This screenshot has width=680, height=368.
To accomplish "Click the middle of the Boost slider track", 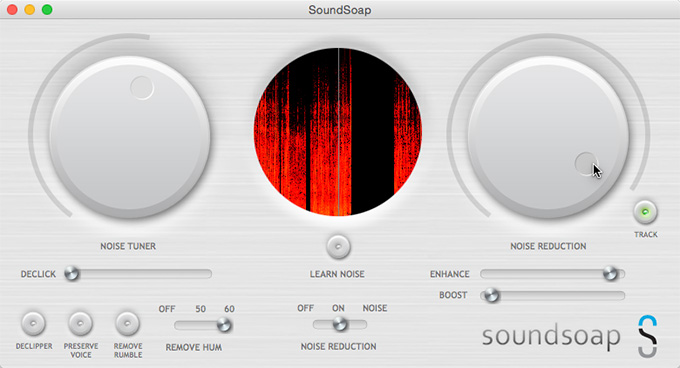I will 552,296.
